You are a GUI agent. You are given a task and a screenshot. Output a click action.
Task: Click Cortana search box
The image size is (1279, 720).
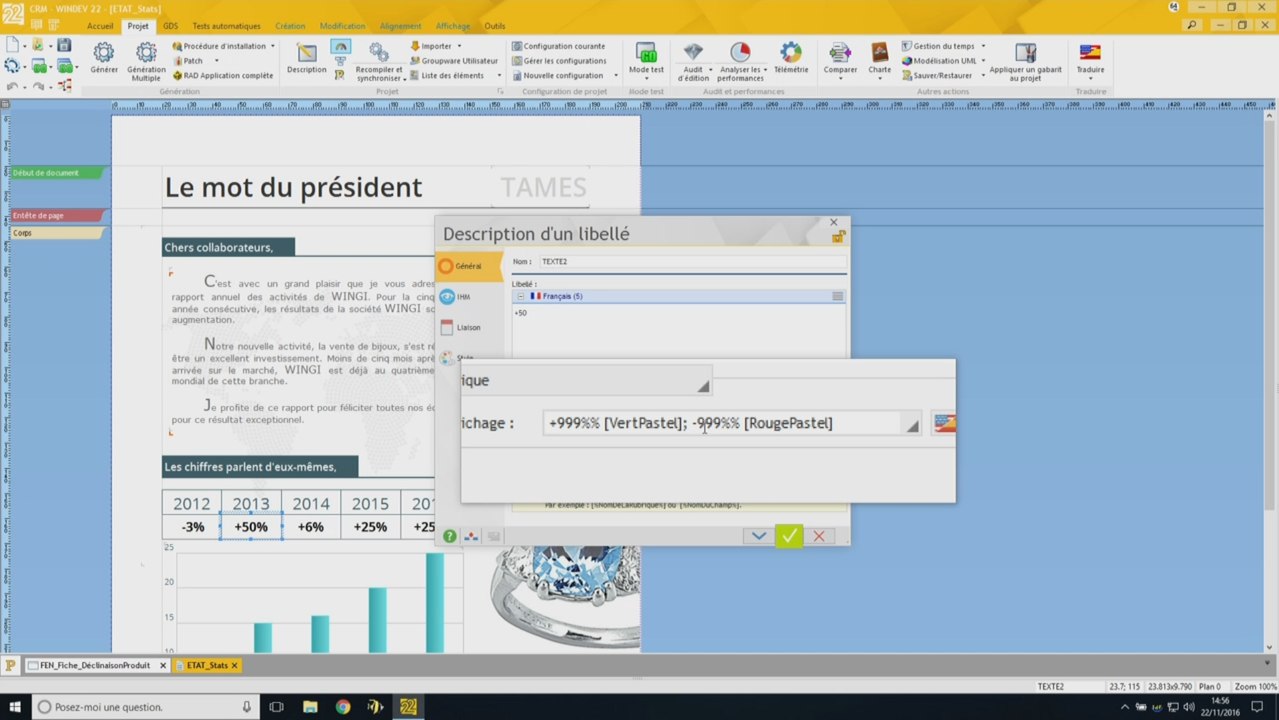point(145,707)
